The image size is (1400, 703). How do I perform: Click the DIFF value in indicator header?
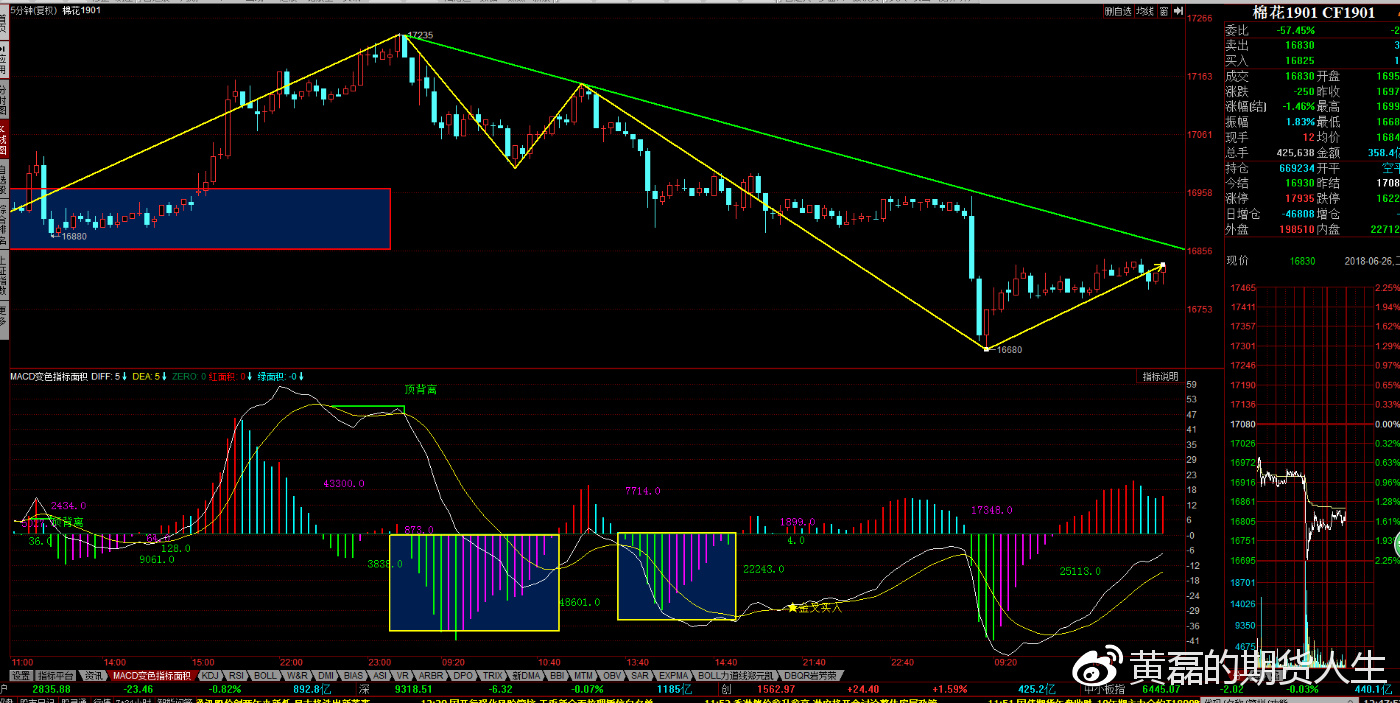[x=109, y=377]
